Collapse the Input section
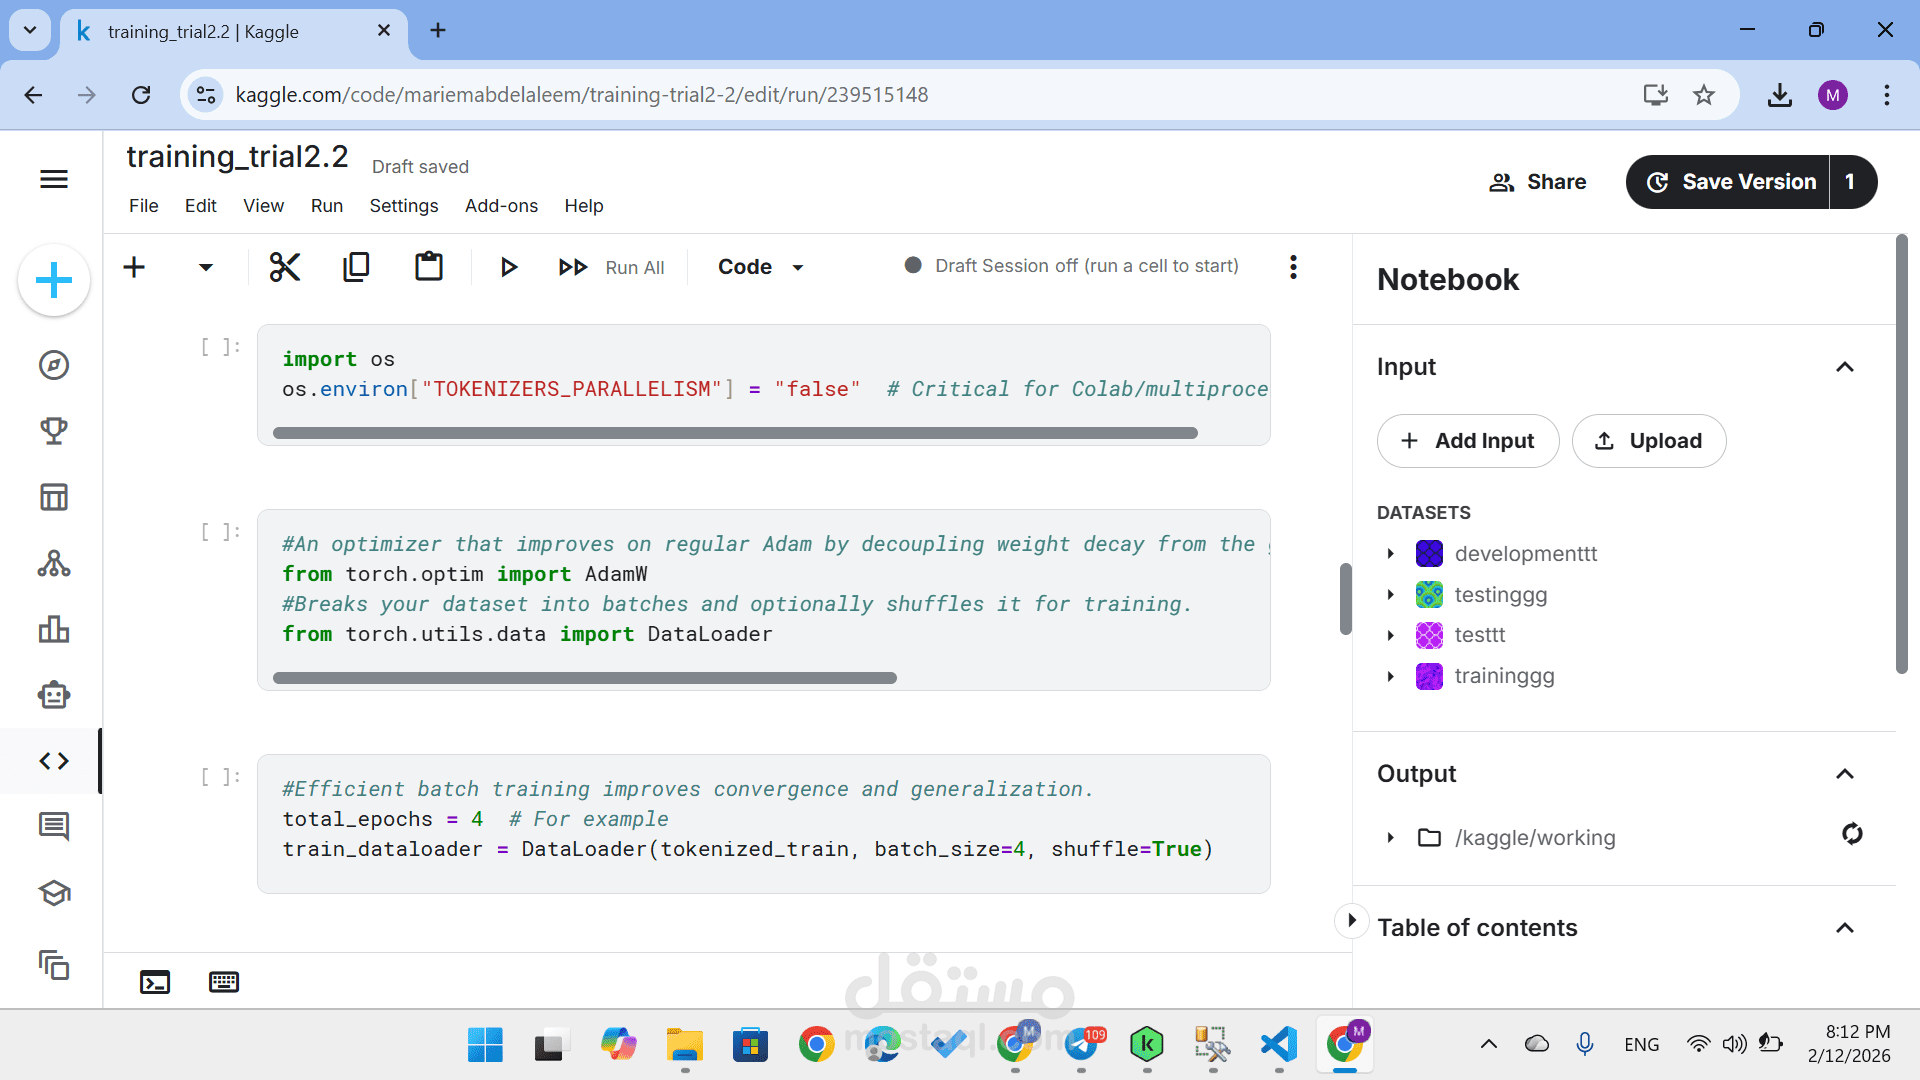1920x1080 pixels. tap(1845, 367)
